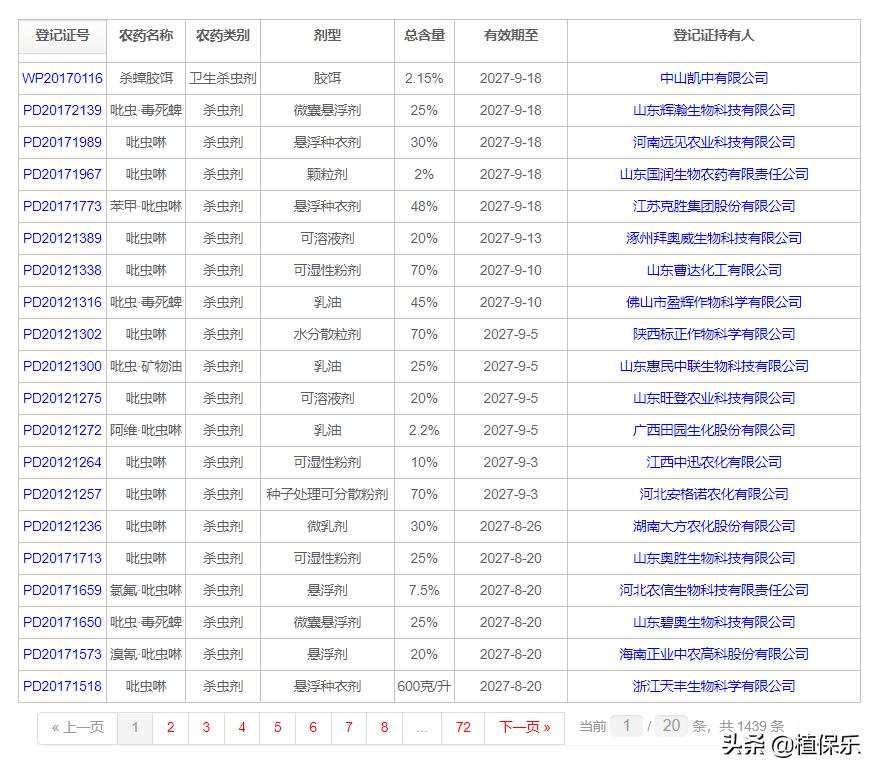Jump to page 72
The width and height of the screenshot is (881, 776).
463,729
